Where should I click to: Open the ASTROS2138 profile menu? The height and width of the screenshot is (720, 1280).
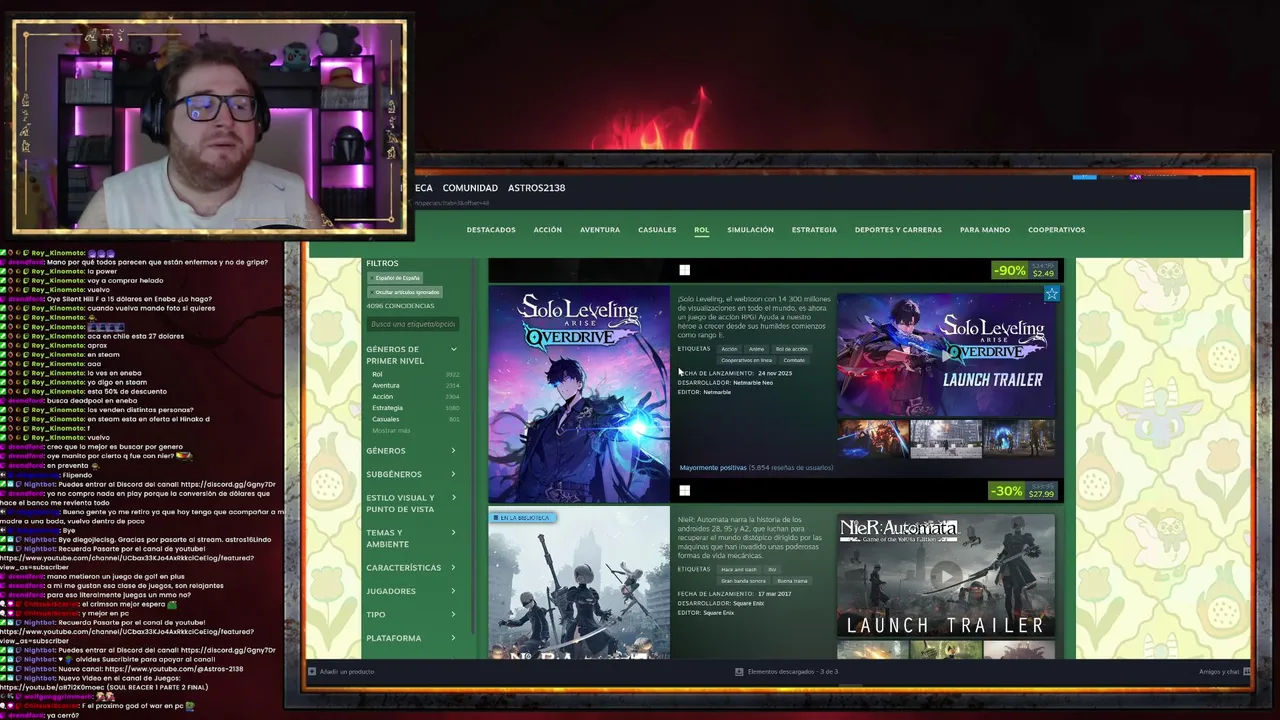(536, 188)
